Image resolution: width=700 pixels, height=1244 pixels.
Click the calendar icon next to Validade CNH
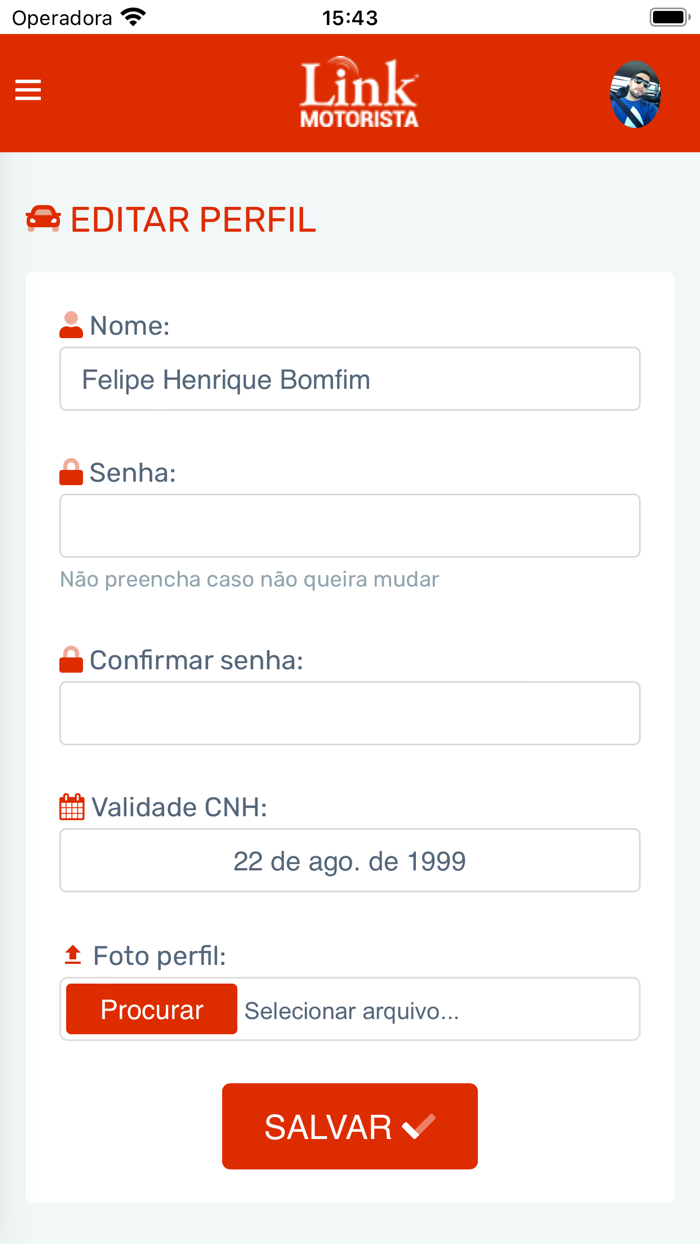click(72, 807)
